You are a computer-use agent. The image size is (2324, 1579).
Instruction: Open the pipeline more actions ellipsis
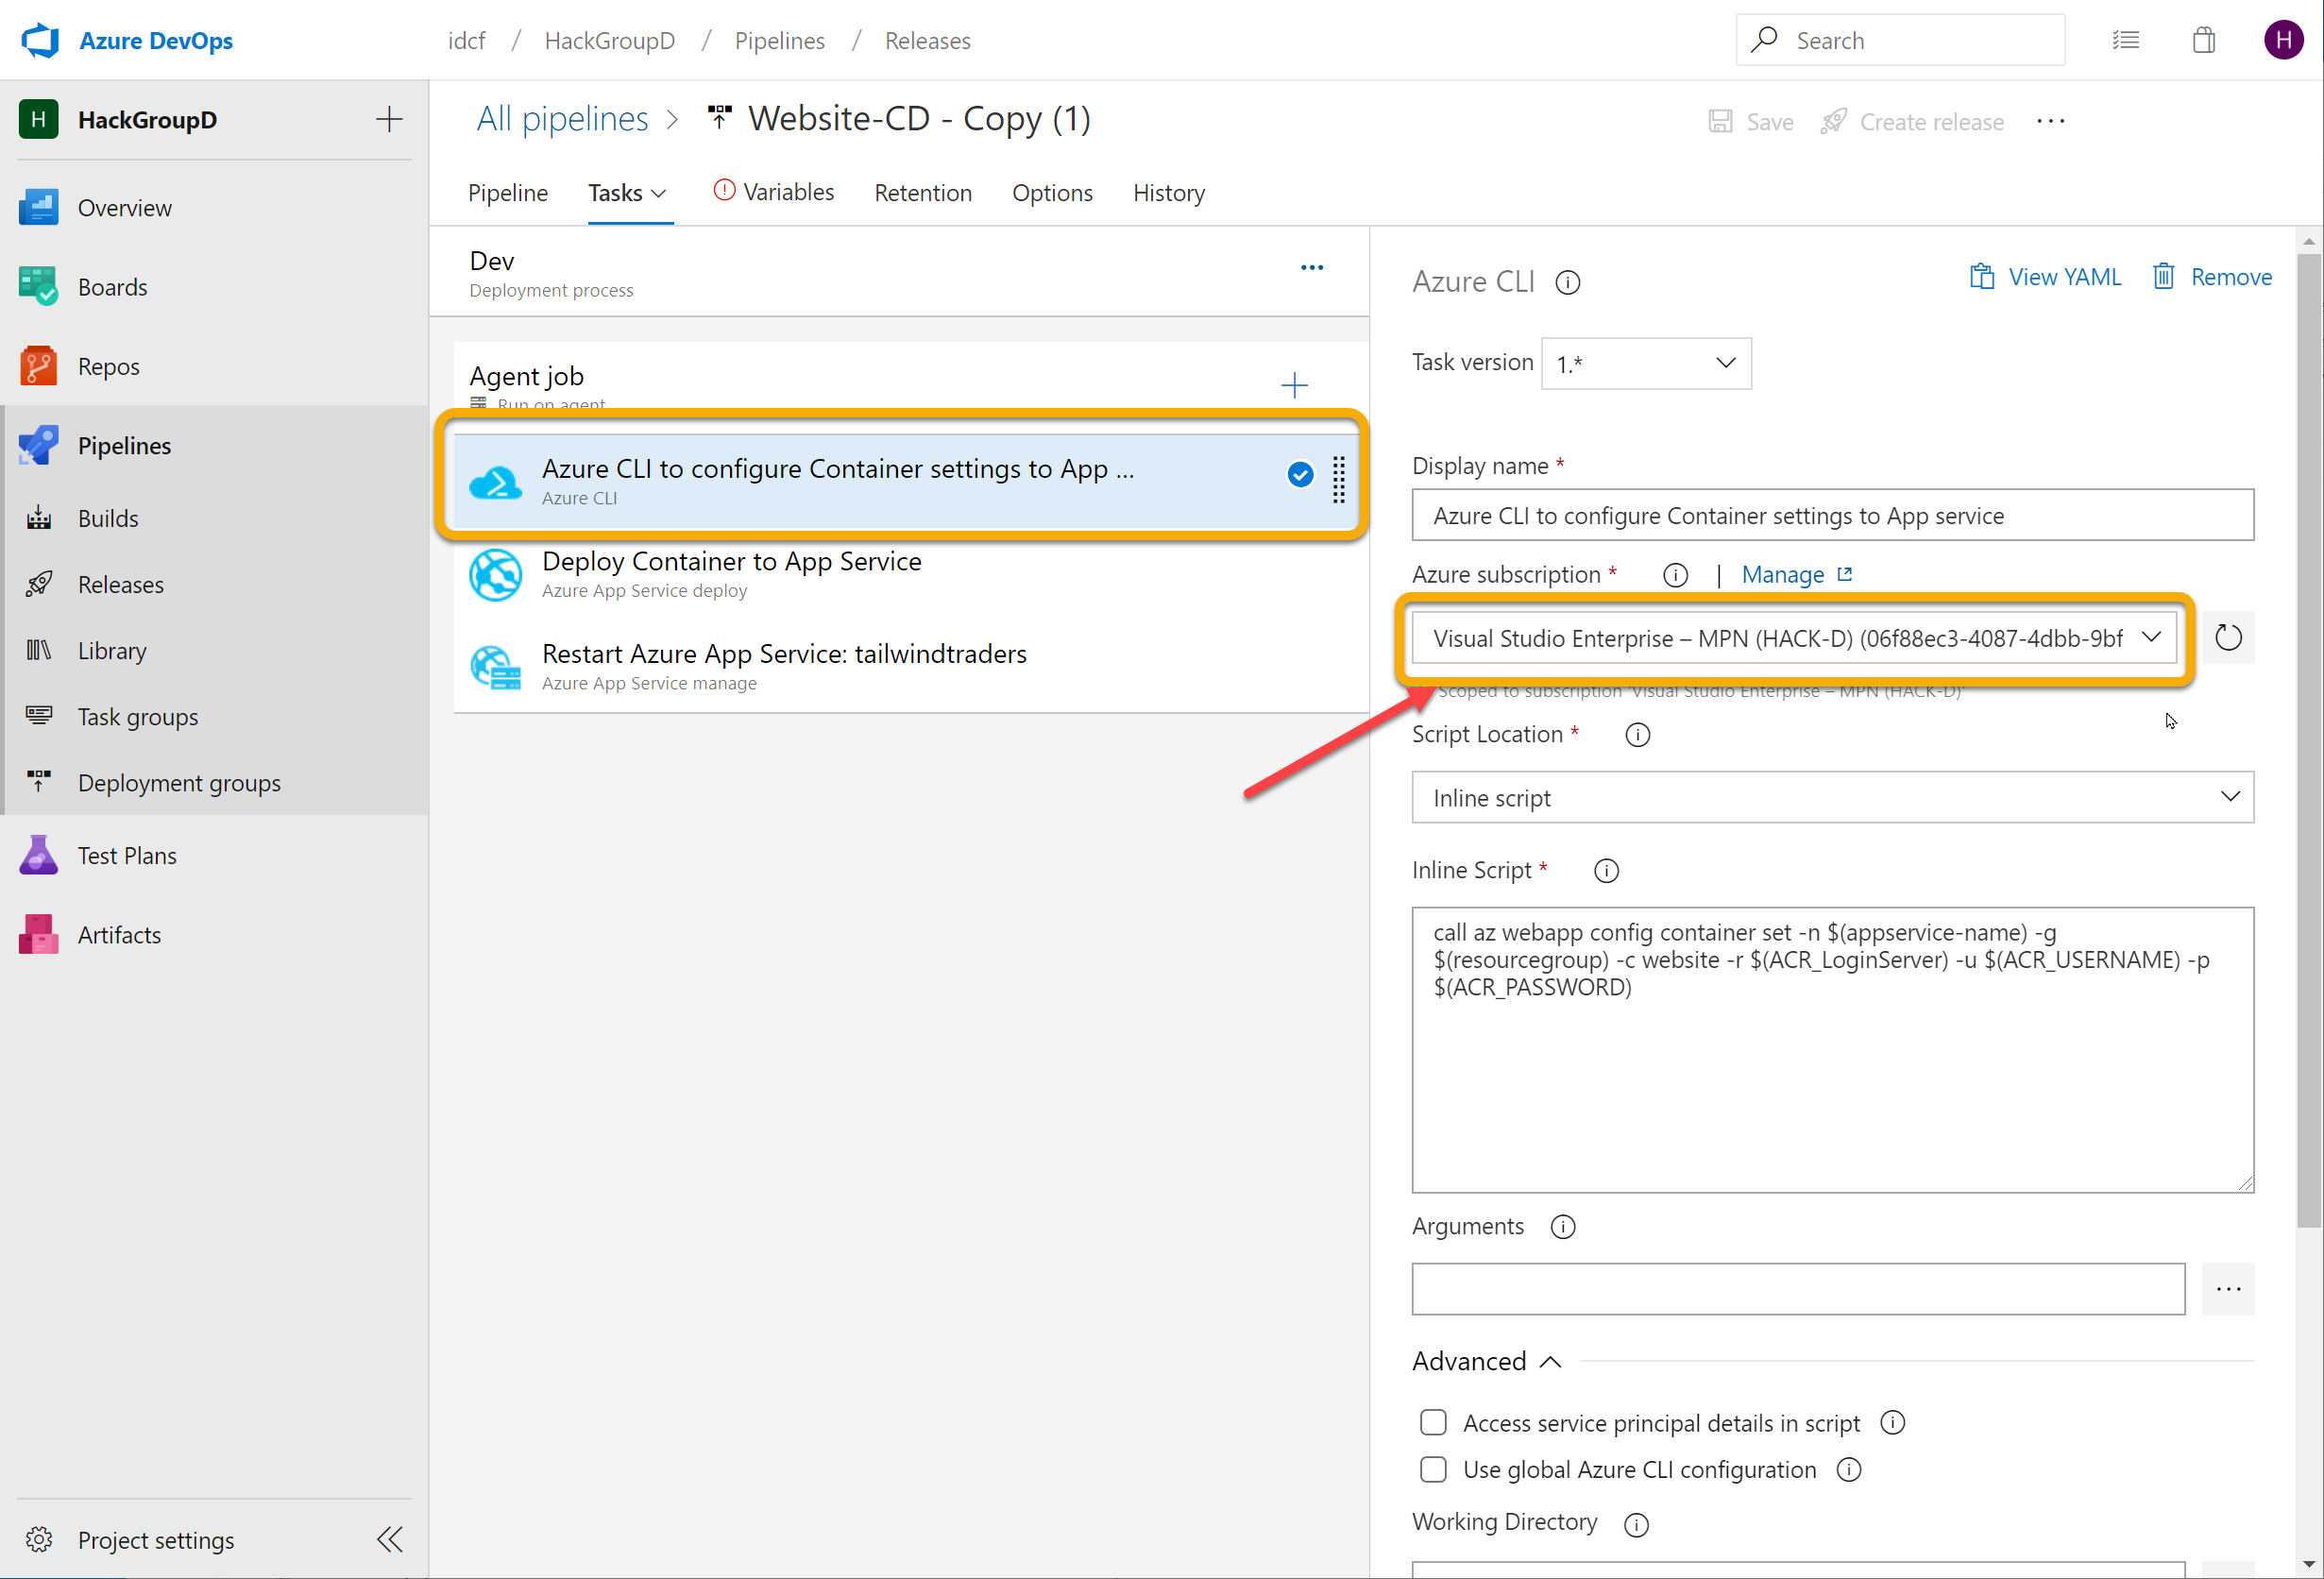pos(2050,121)
